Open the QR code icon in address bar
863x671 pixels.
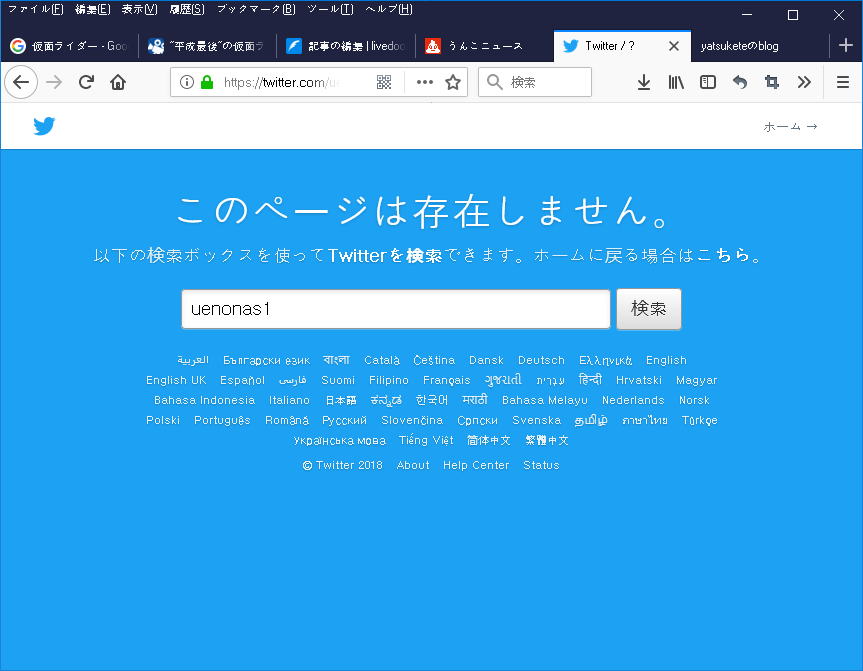384,82
